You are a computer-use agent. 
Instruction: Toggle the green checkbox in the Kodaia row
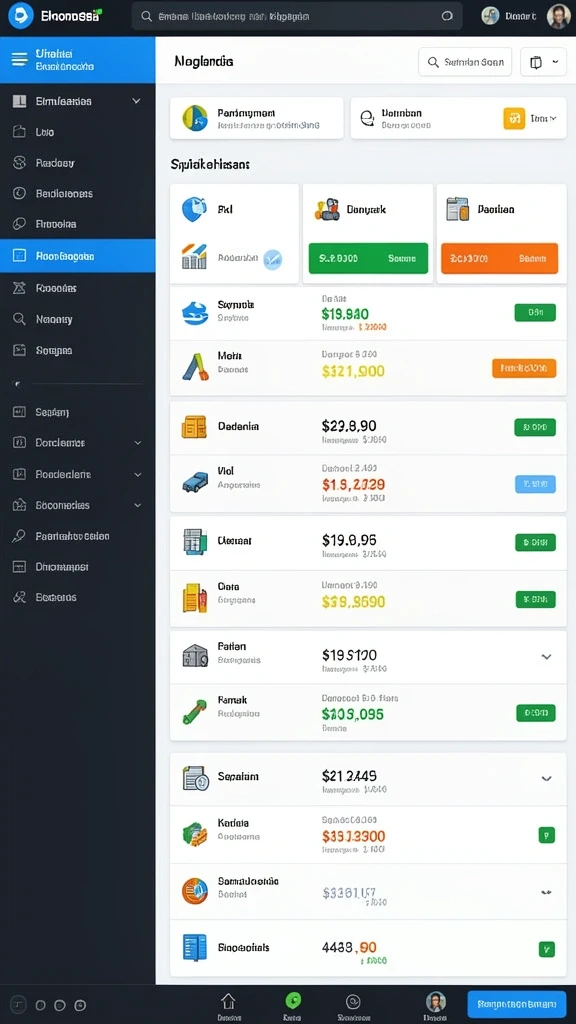pos(547,835)
